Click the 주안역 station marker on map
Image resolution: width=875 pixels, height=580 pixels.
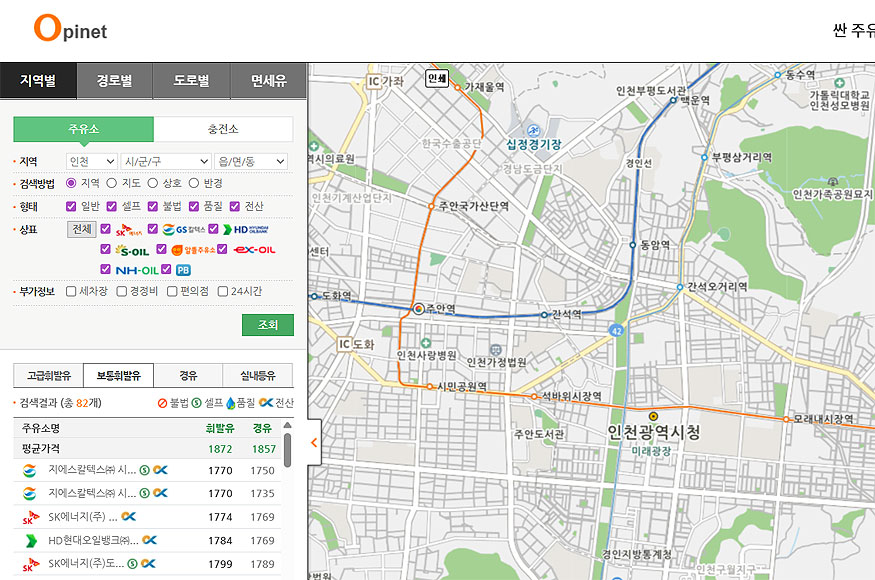coord(418,309)
